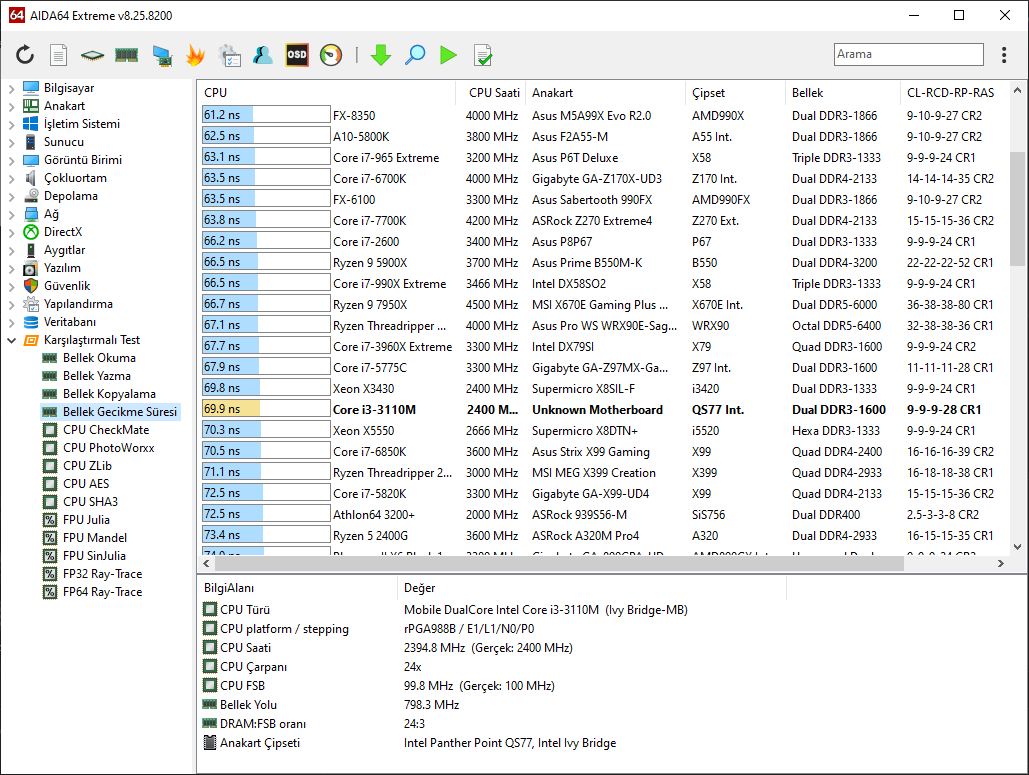
Task: Sort by the CPU column header
Action: click(x=326, y=93)
